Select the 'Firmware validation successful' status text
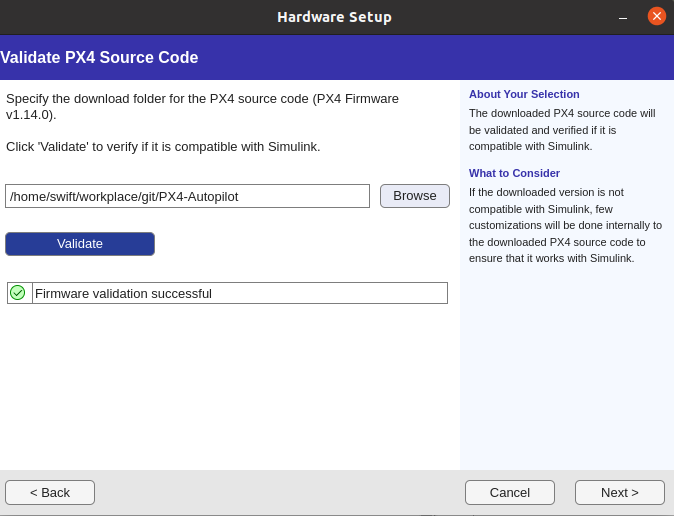674x516 pixels. coord(123,294)
